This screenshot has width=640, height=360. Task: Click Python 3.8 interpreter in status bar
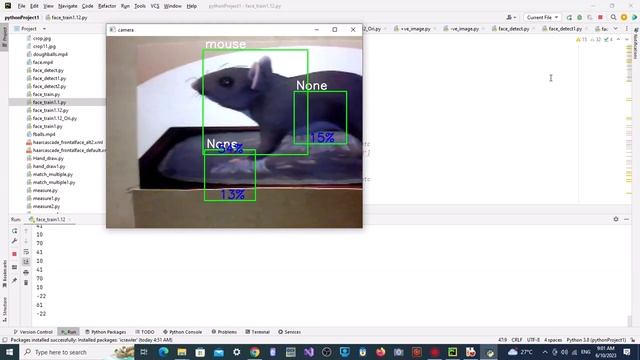tap(596, 340)
